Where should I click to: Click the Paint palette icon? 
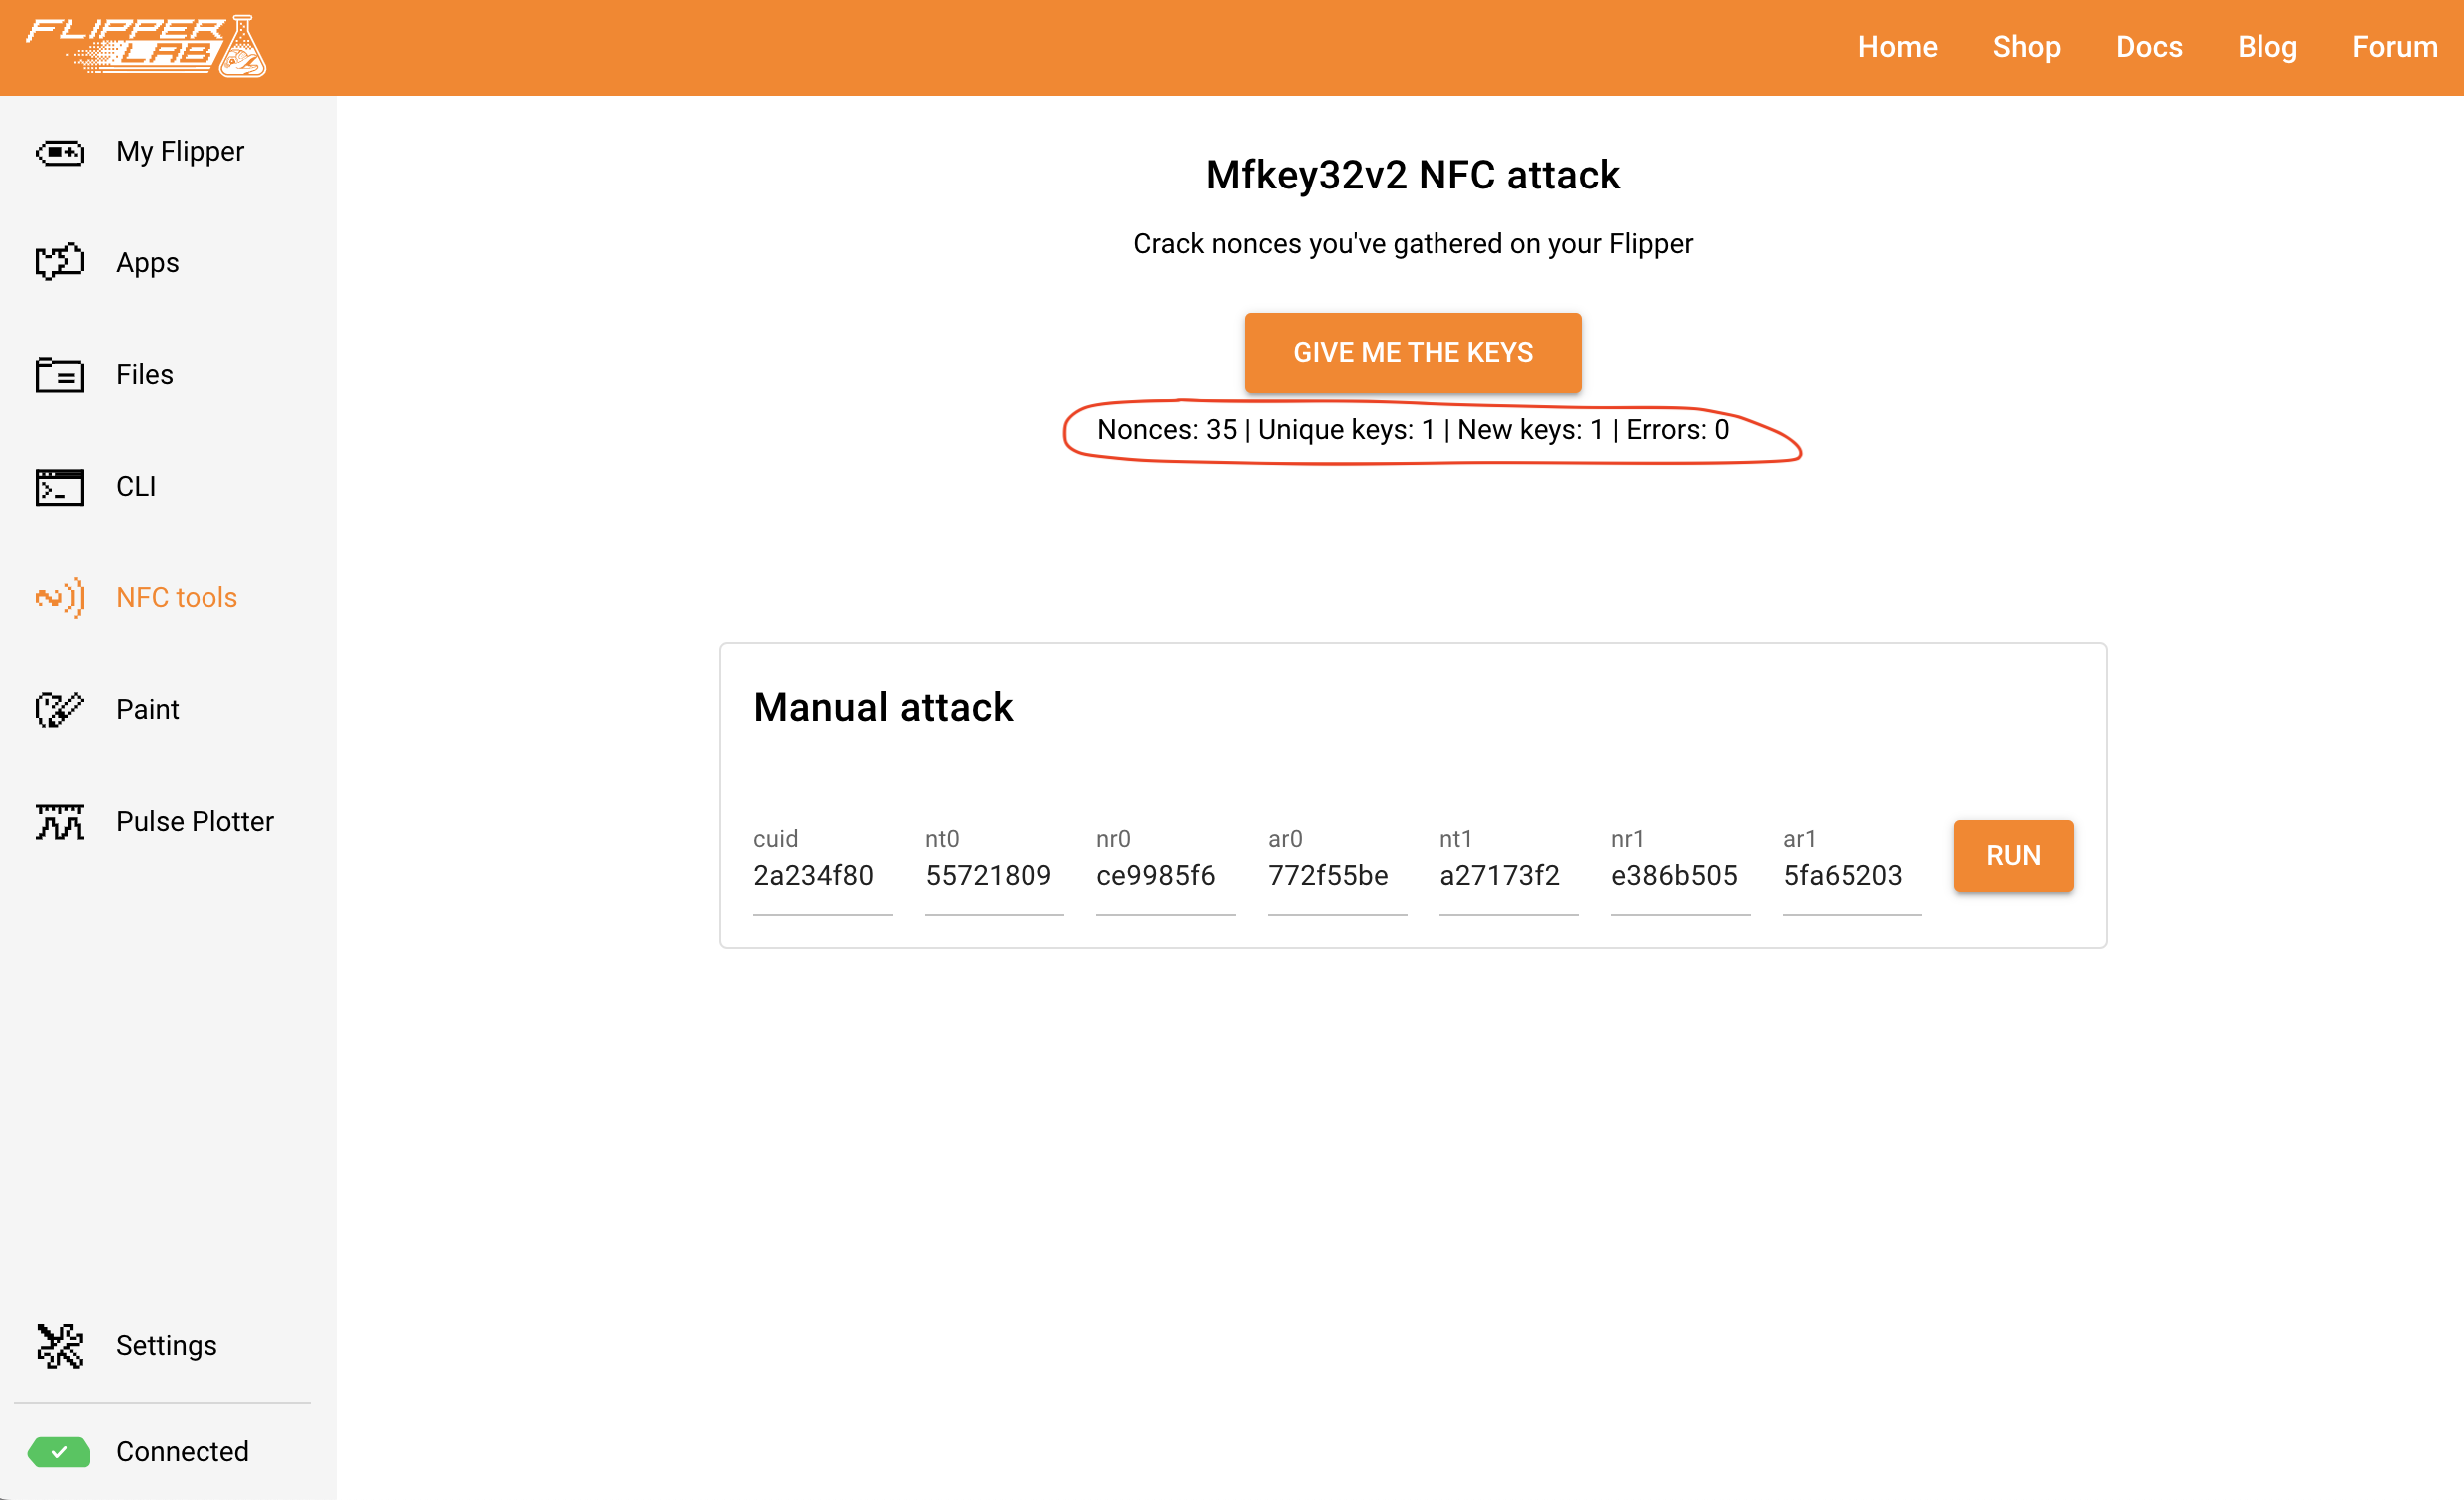[x=60, y=710]
